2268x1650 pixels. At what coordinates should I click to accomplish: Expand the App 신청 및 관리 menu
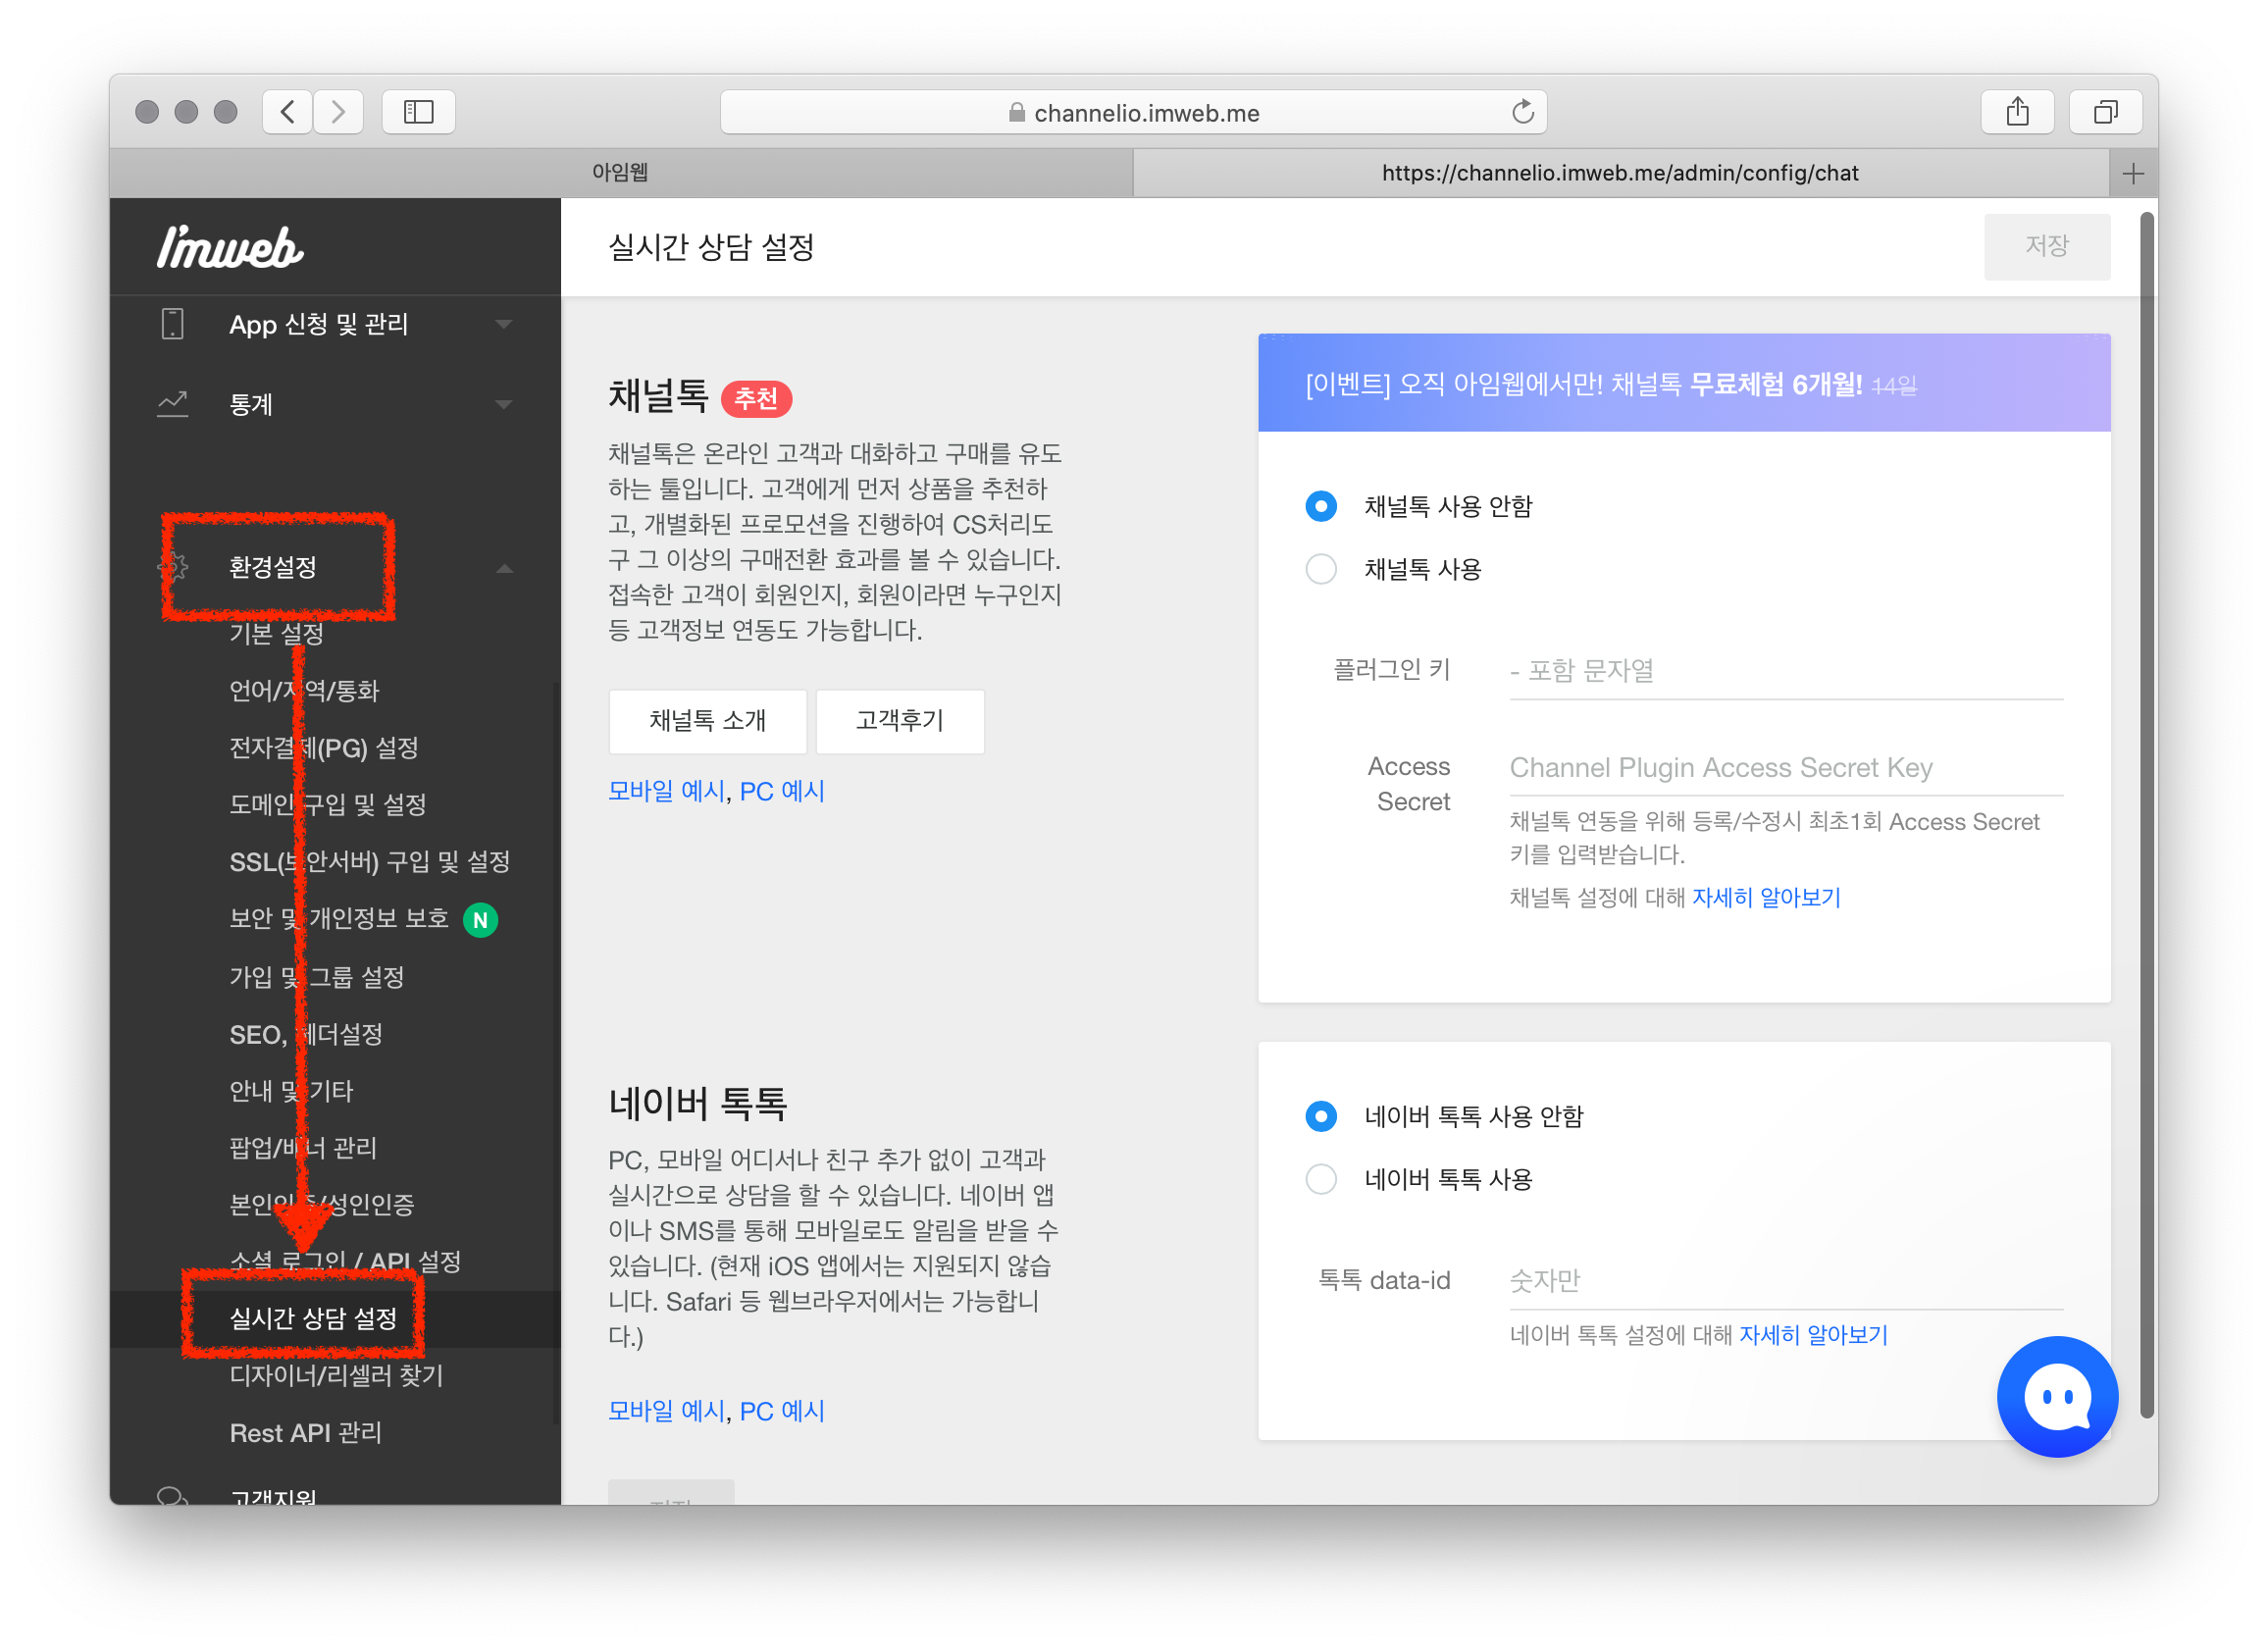pos(504,324)
